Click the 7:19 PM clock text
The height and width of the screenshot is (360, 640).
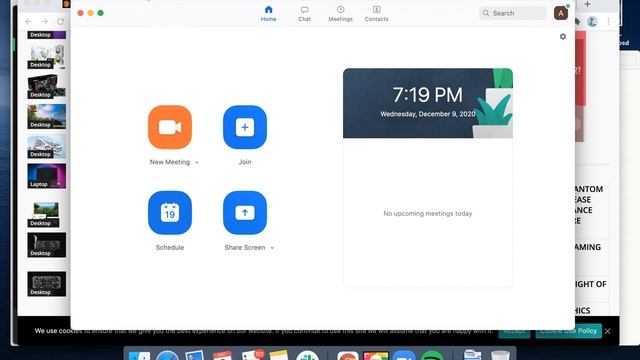[428, 95]
